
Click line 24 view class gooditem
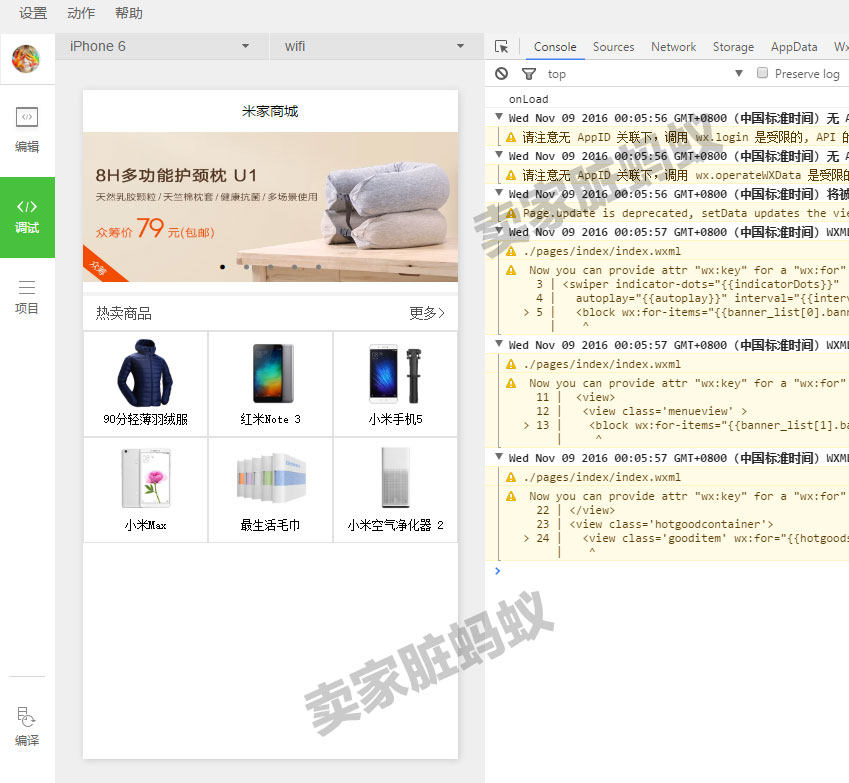715,538
